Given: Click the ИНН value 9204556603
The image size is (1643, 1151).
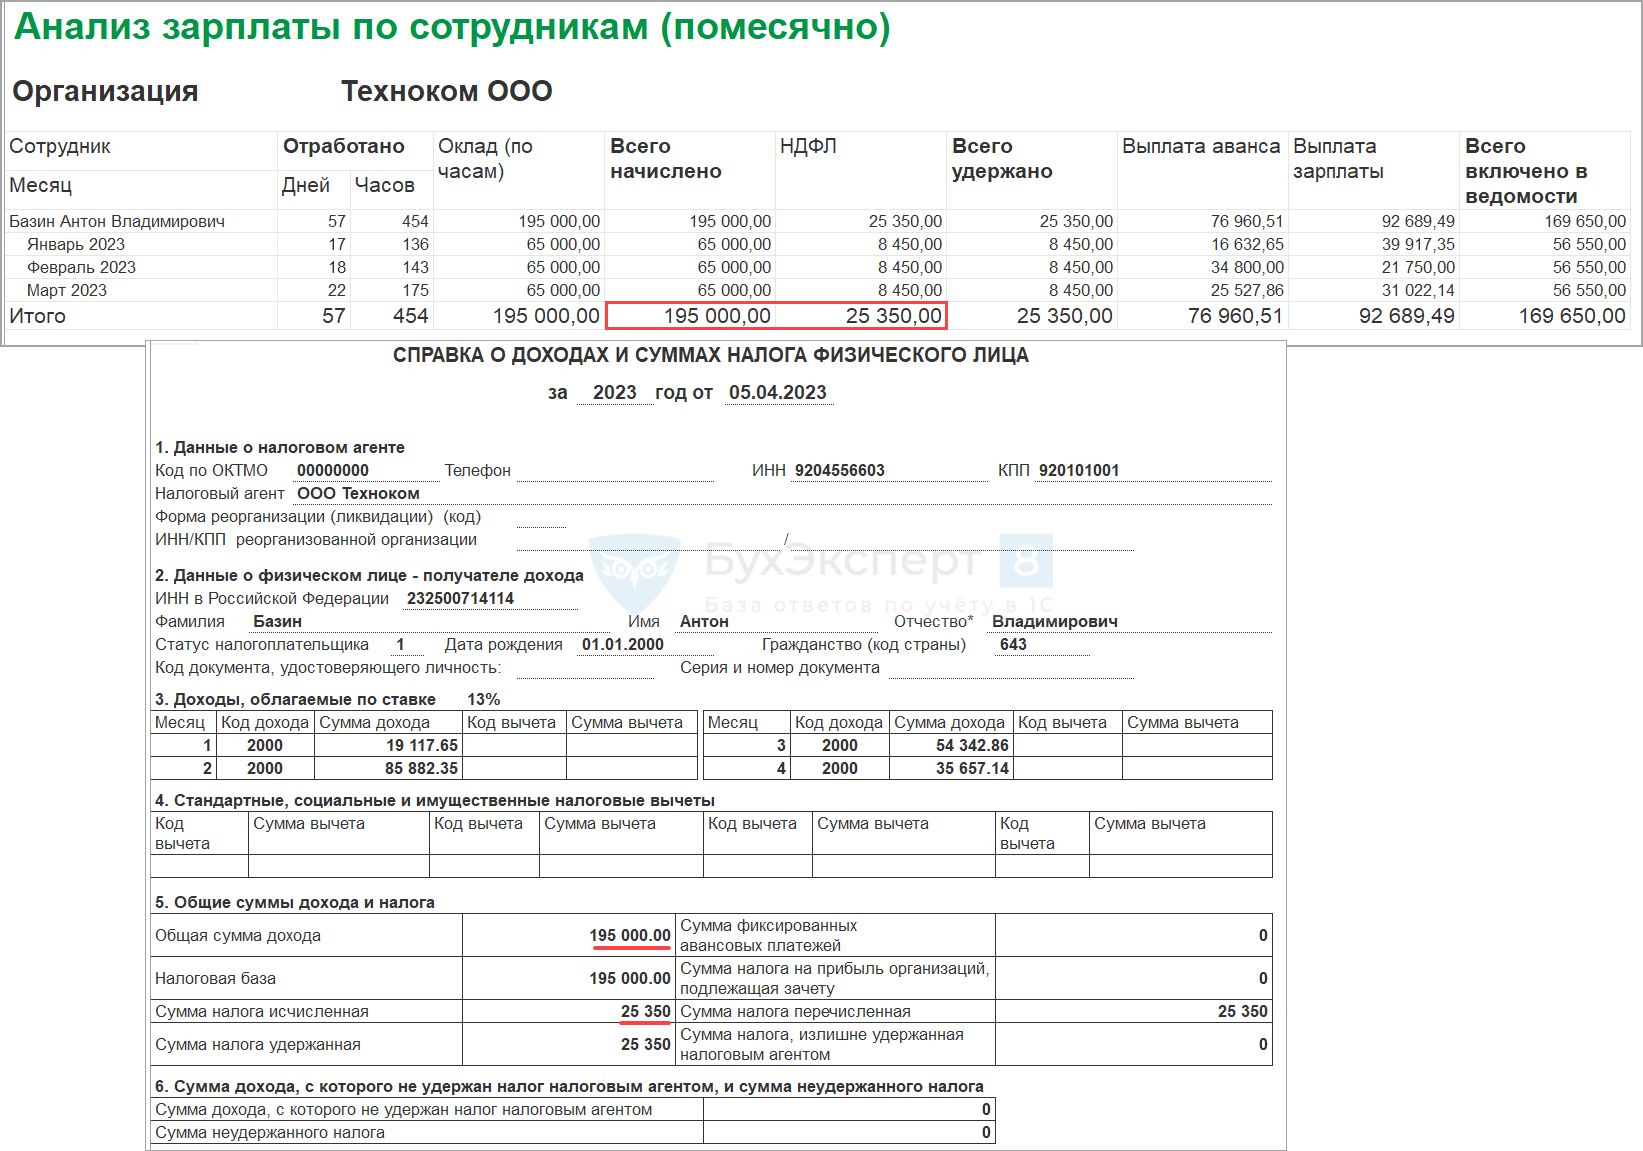Looking at the screenshot, I should pyautogui.click(x=839, y=471).
